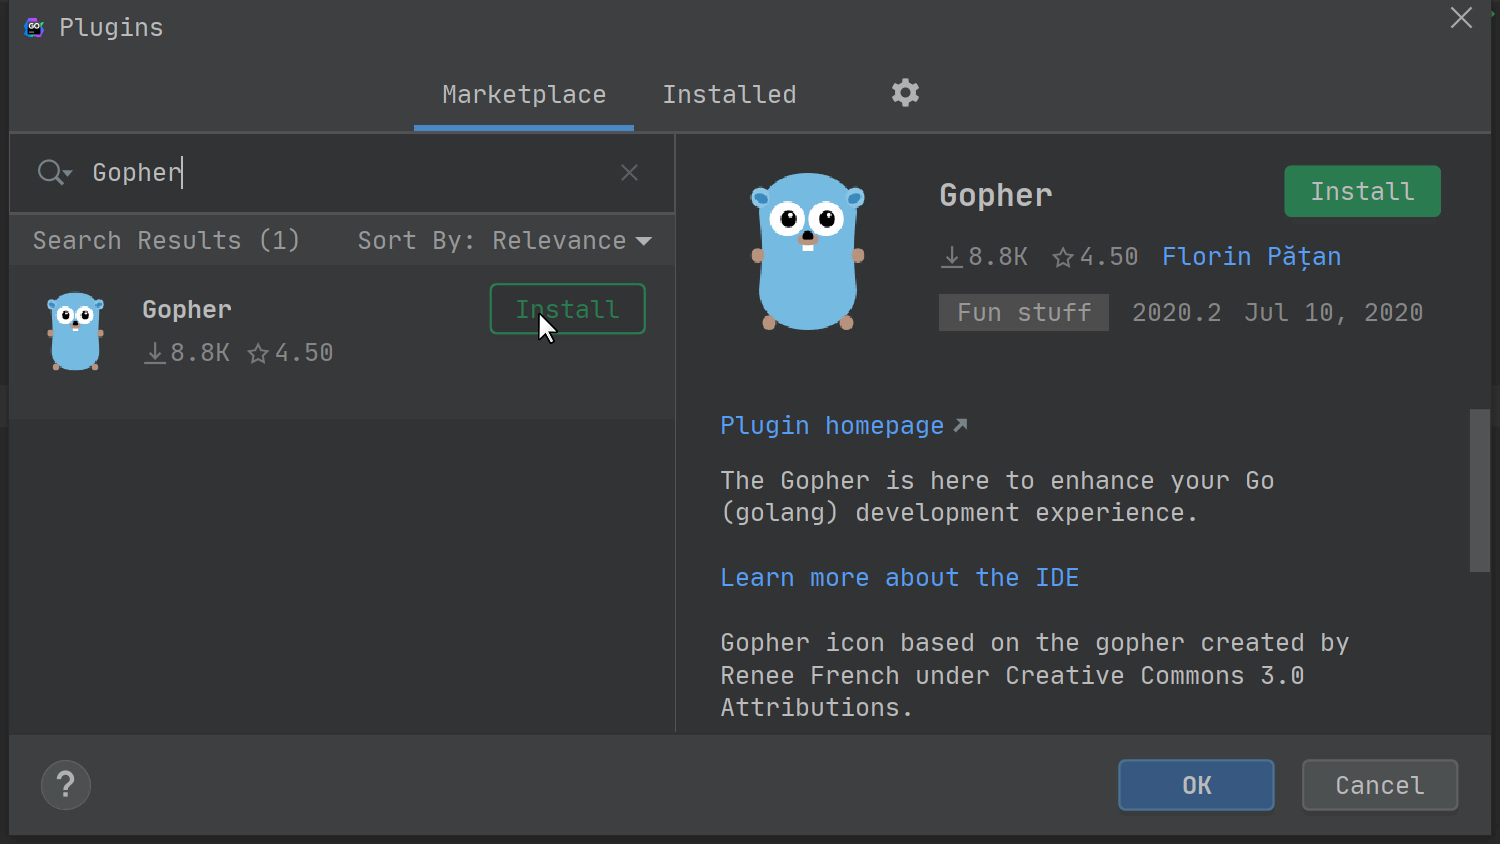Install Gopher from the search results list
The width and height of the screenshot is (1500, 844).
point(567,309)
